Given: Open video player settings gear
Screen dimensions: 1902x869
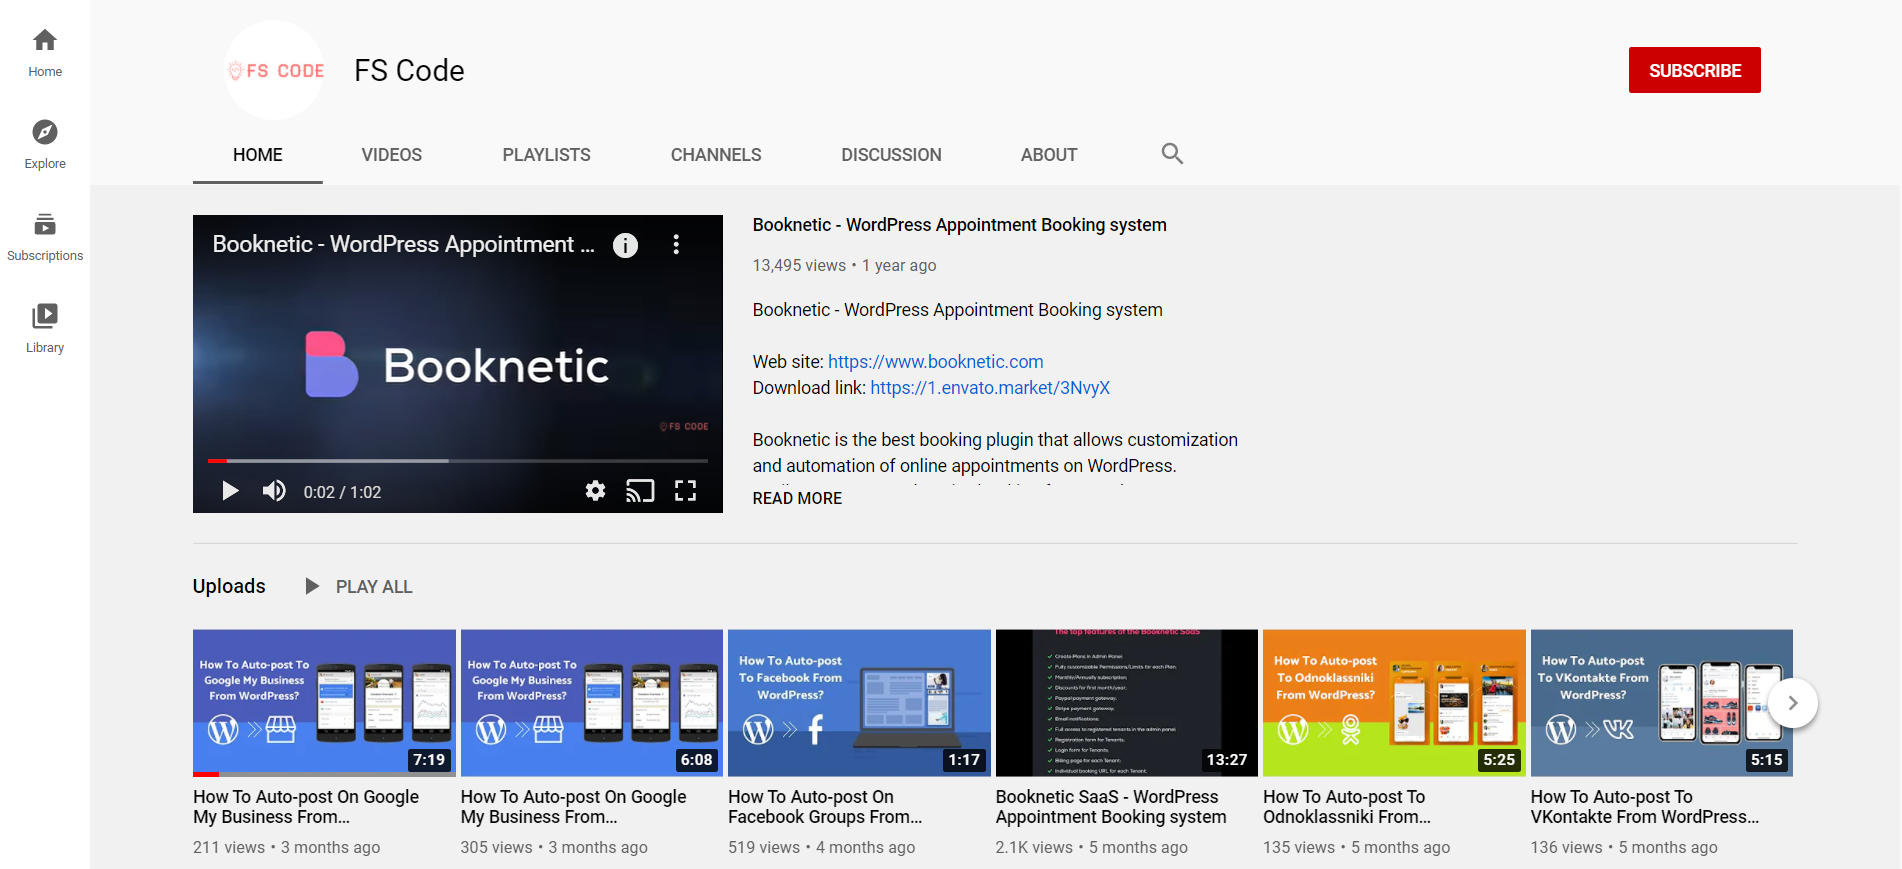Looking at the screenshot, I should click(x=595, y=491).
